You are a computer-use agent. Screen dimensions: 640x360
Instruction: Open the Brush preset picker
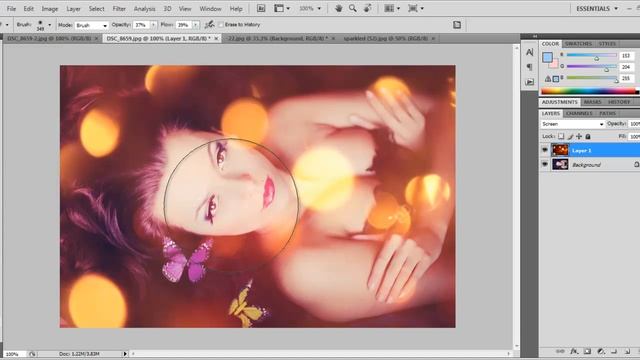click(44, 25)
